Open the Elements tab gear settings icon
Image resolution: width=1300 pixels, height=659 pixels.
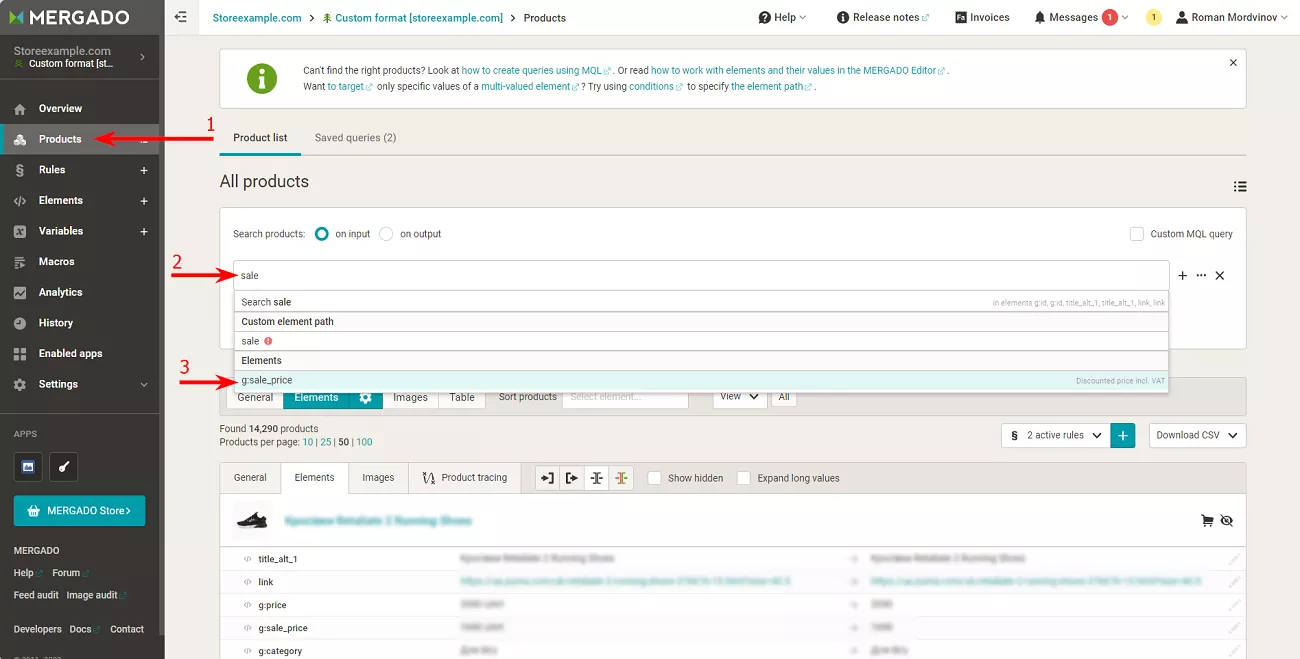point(366,398)
